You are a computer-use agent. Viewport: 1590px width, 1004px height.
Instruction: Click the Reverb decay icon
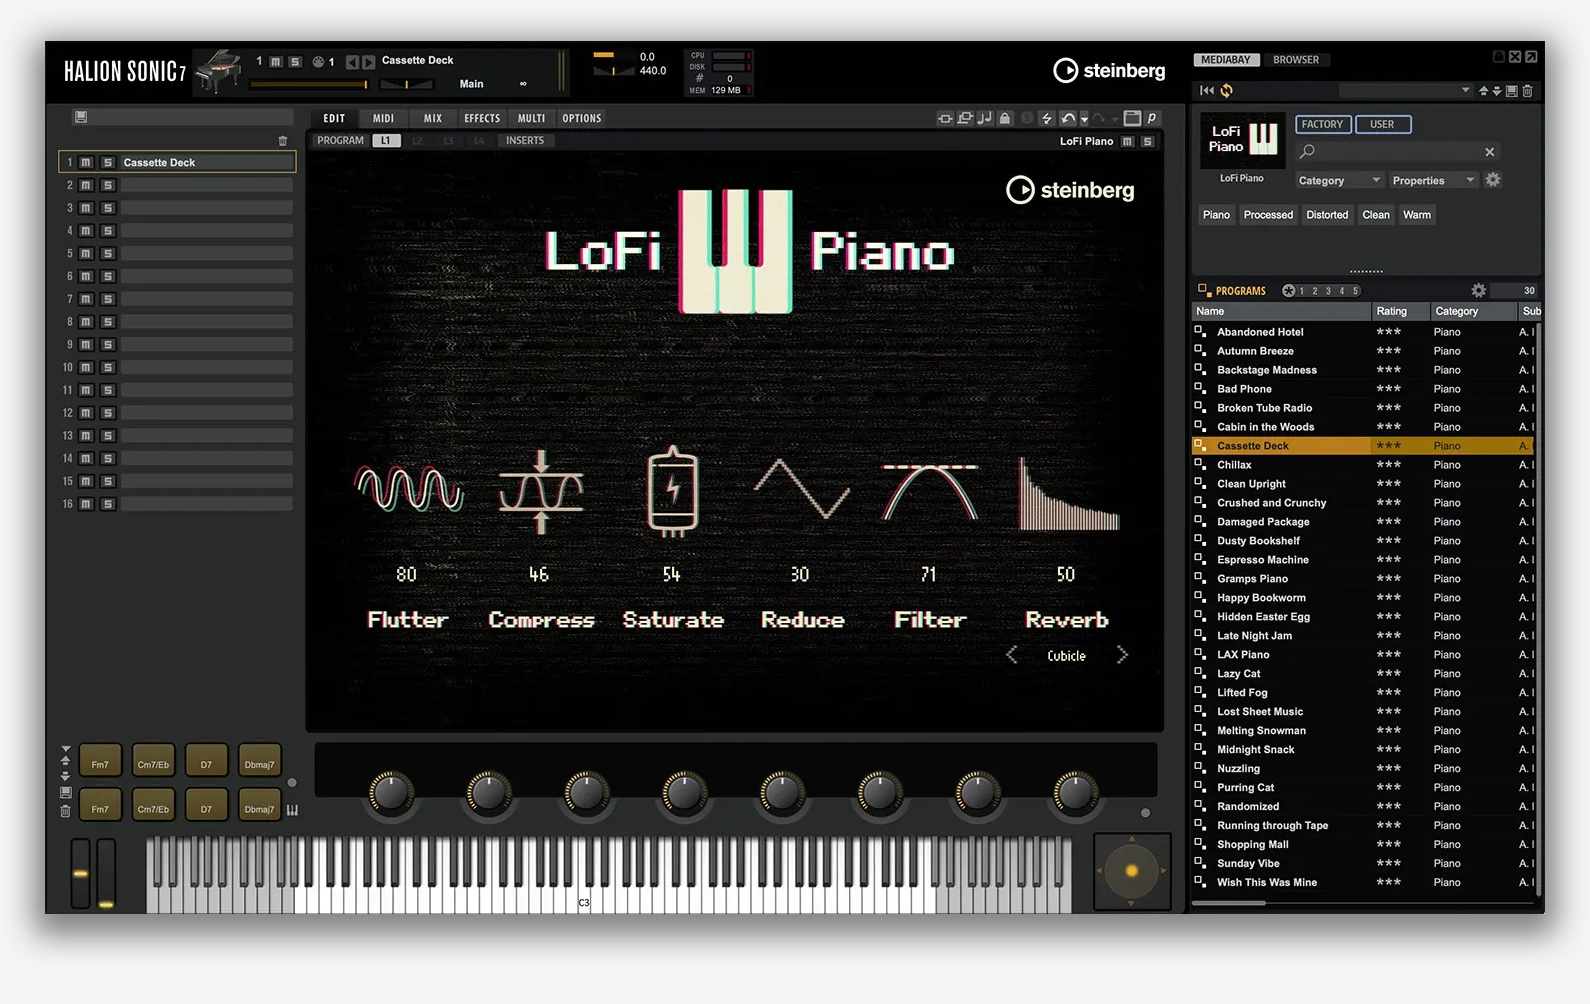1068,493
